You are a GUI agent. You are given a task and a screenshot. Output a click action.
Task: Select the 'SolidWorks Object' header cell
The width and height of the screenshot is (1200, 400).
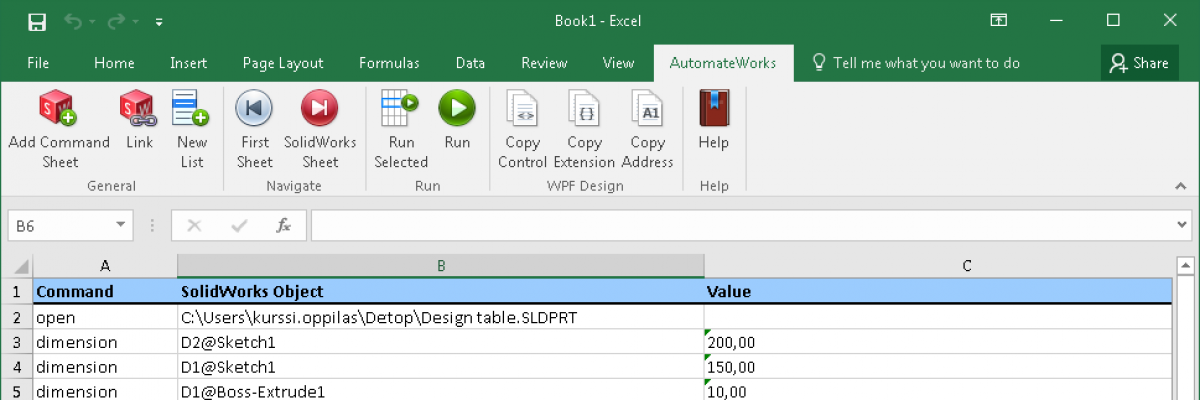pyautogui.click(x=440, y=292)
